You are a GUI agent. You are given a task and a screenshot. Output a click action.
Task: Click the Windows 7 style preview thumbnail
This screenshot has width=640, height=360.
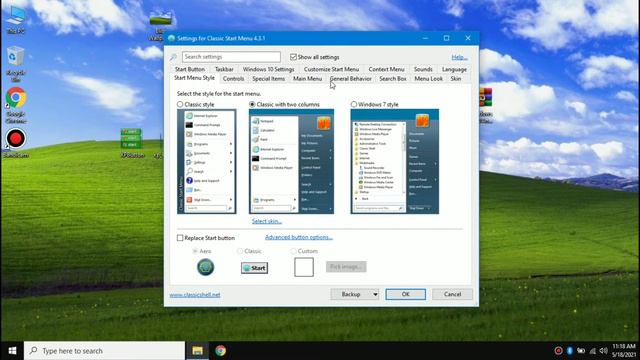[x=395, y=161]
